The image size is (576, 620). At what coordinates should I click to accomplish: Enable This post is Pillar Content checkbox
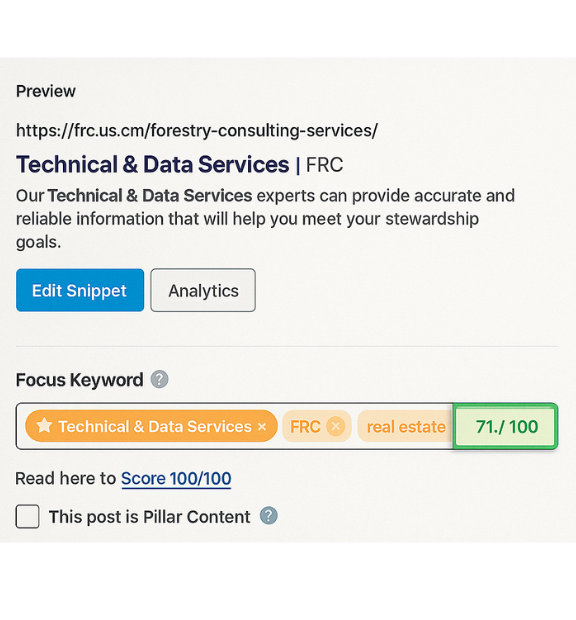(x=27, y=516)
